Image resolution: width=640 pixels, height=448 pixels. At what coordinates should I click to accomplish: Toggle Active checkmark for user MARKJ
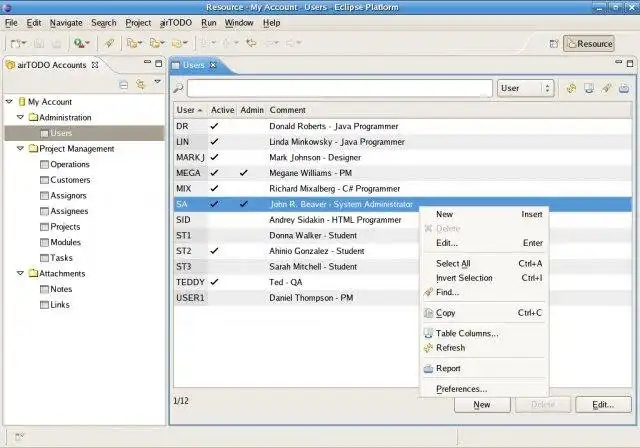[214, 157]
